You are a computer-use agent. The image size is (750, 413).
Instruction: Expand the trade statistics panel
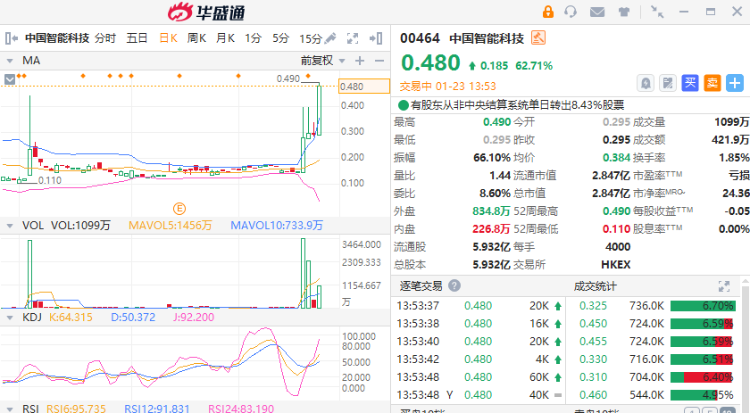[x=724, y=286]
